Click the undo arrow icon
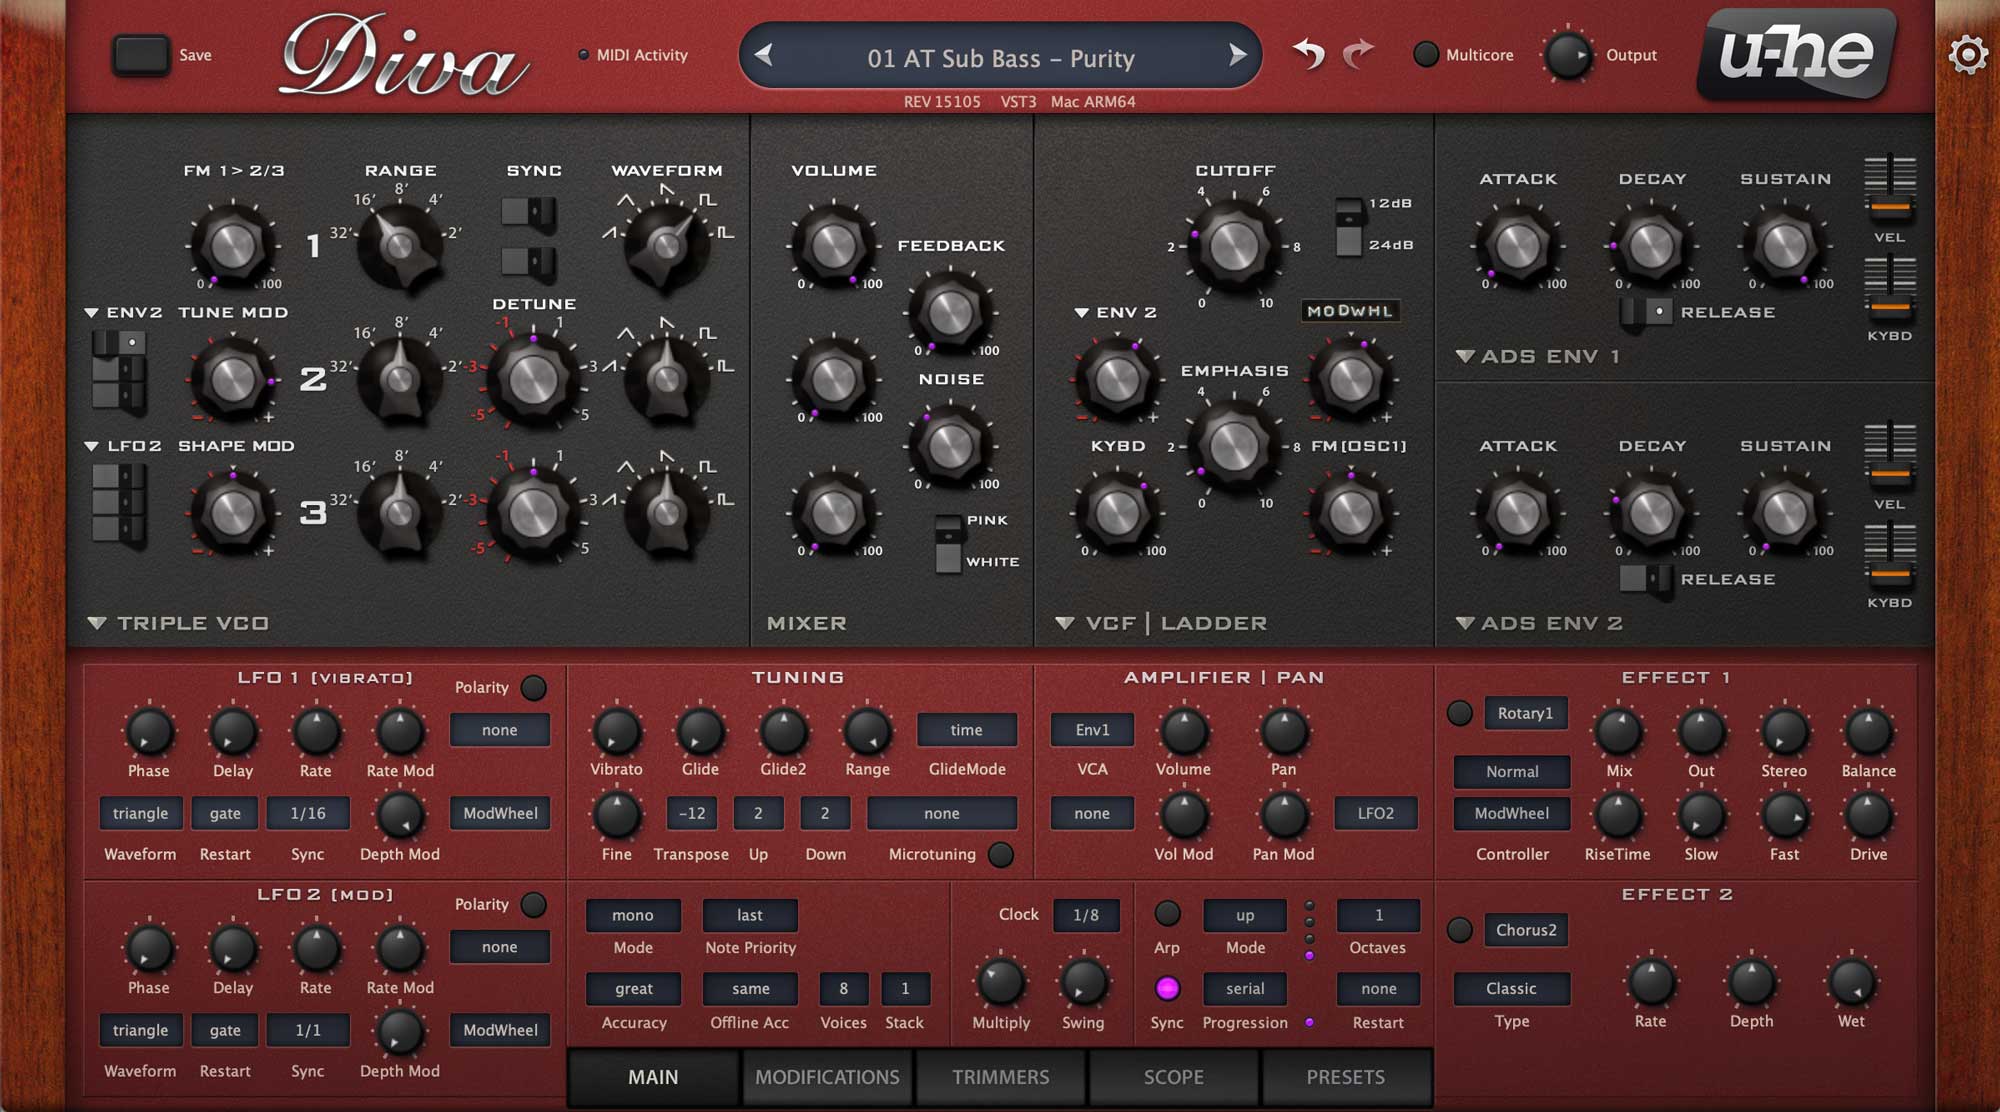Image resolution: width=2000 pixels, height=1112 pixels. click(x=1308, y=53)
